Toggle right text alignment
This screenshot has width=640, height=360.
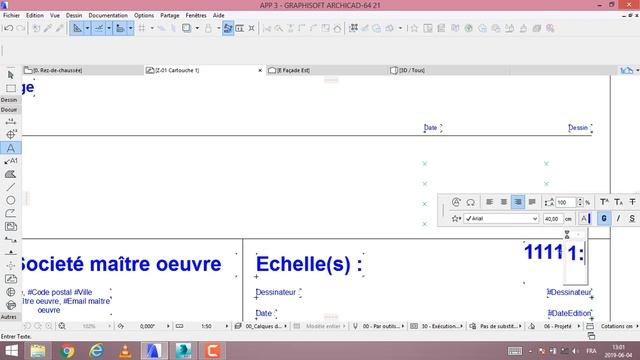518,202
